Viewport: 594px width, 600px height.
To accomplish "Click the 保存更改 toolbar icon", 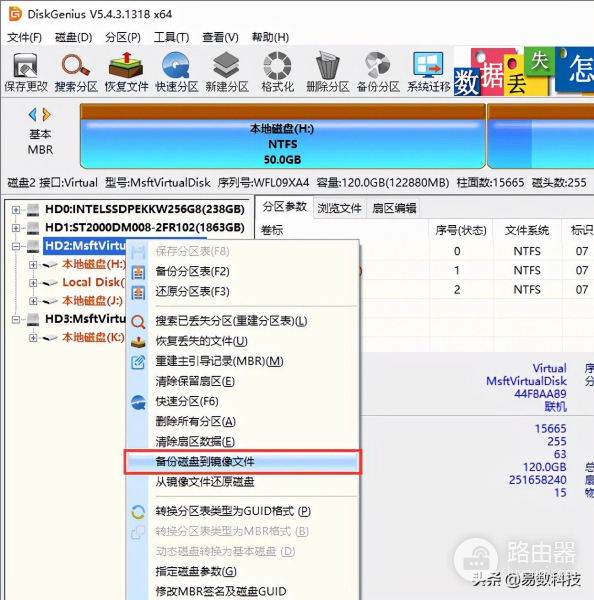I will pyautogui.click(x=26, y=72).
